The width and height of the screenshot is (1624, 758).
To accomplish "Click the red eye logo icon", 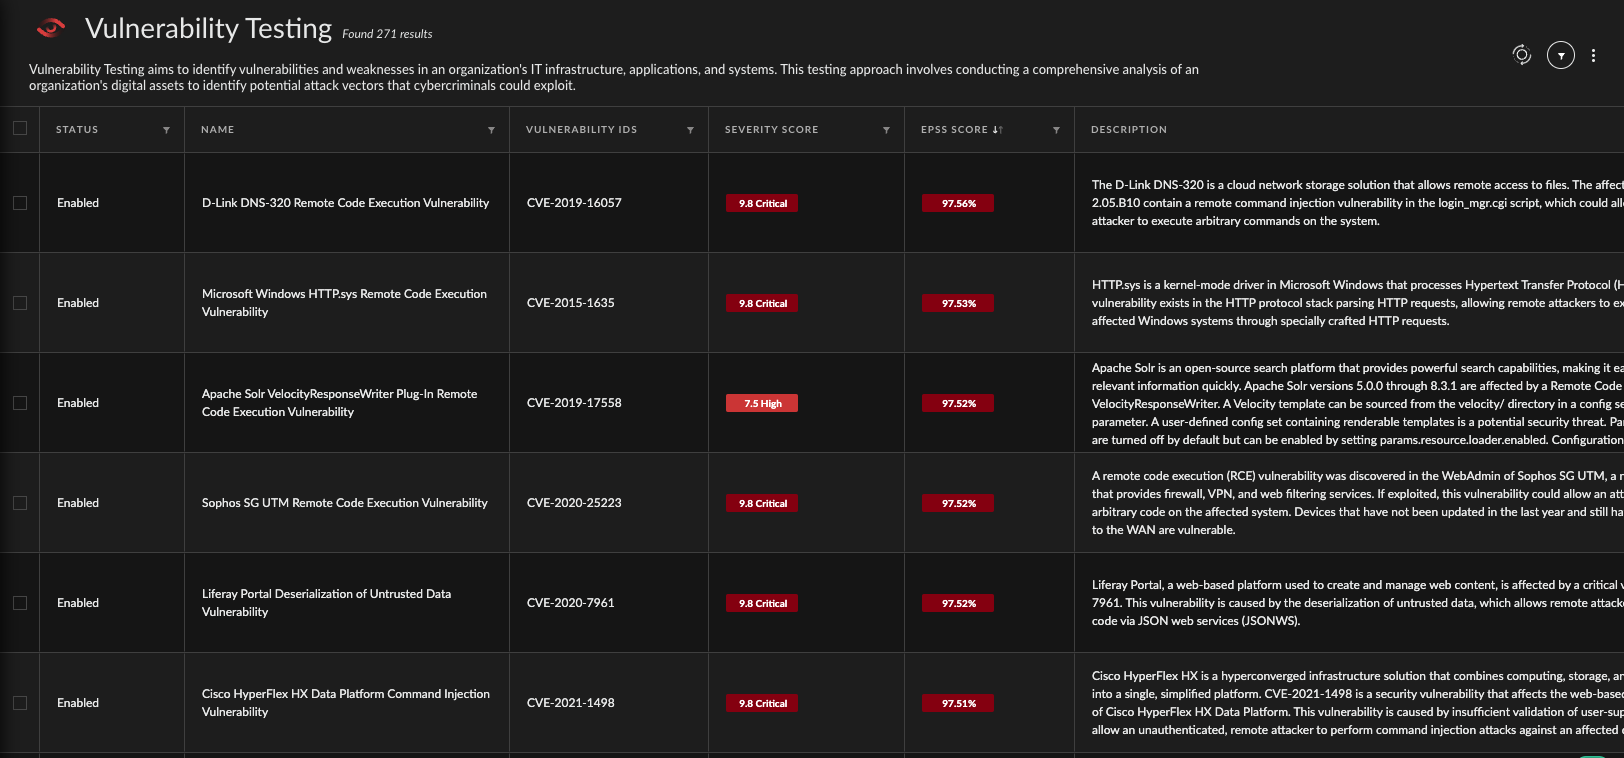I will (x=51, y=28).
